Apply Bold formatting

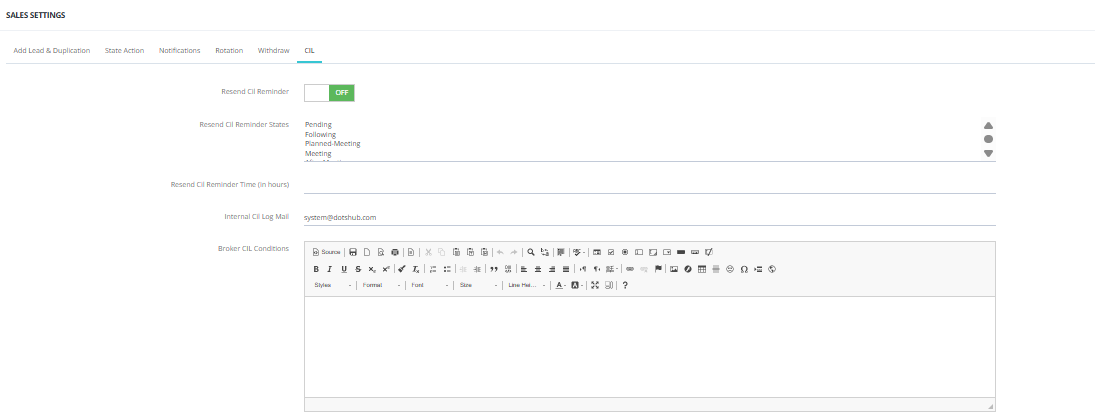coord(316,269)
